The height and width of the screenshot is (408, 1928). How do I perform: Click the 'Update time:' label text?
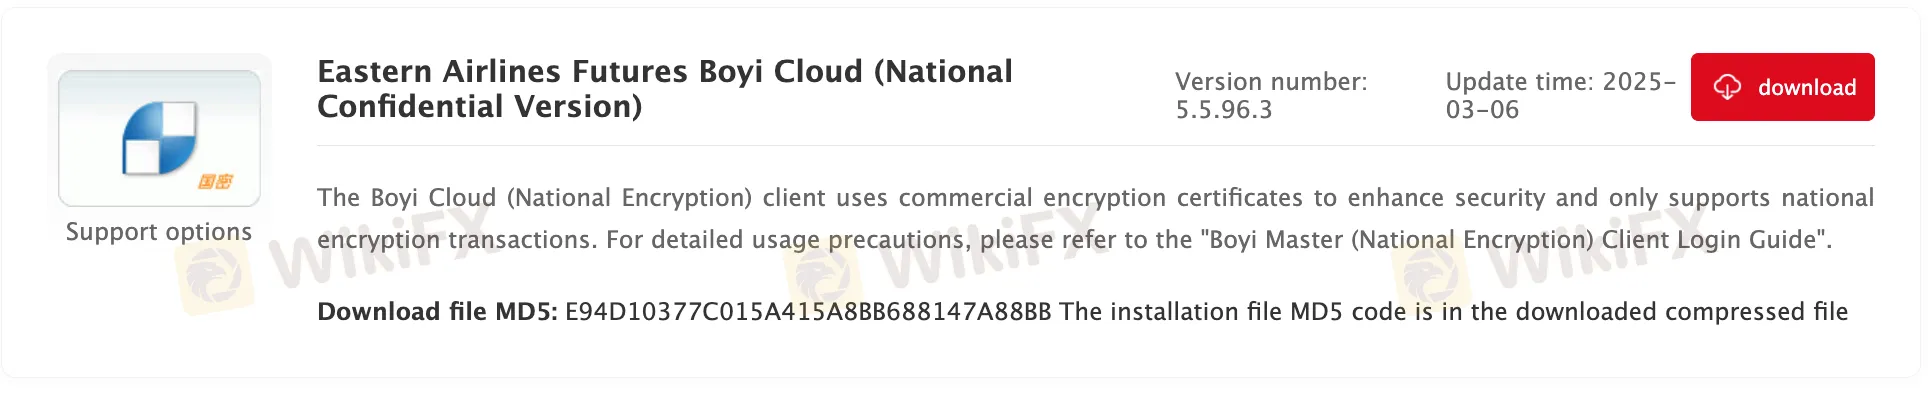pyautogui.click(x=1520, y=82)
